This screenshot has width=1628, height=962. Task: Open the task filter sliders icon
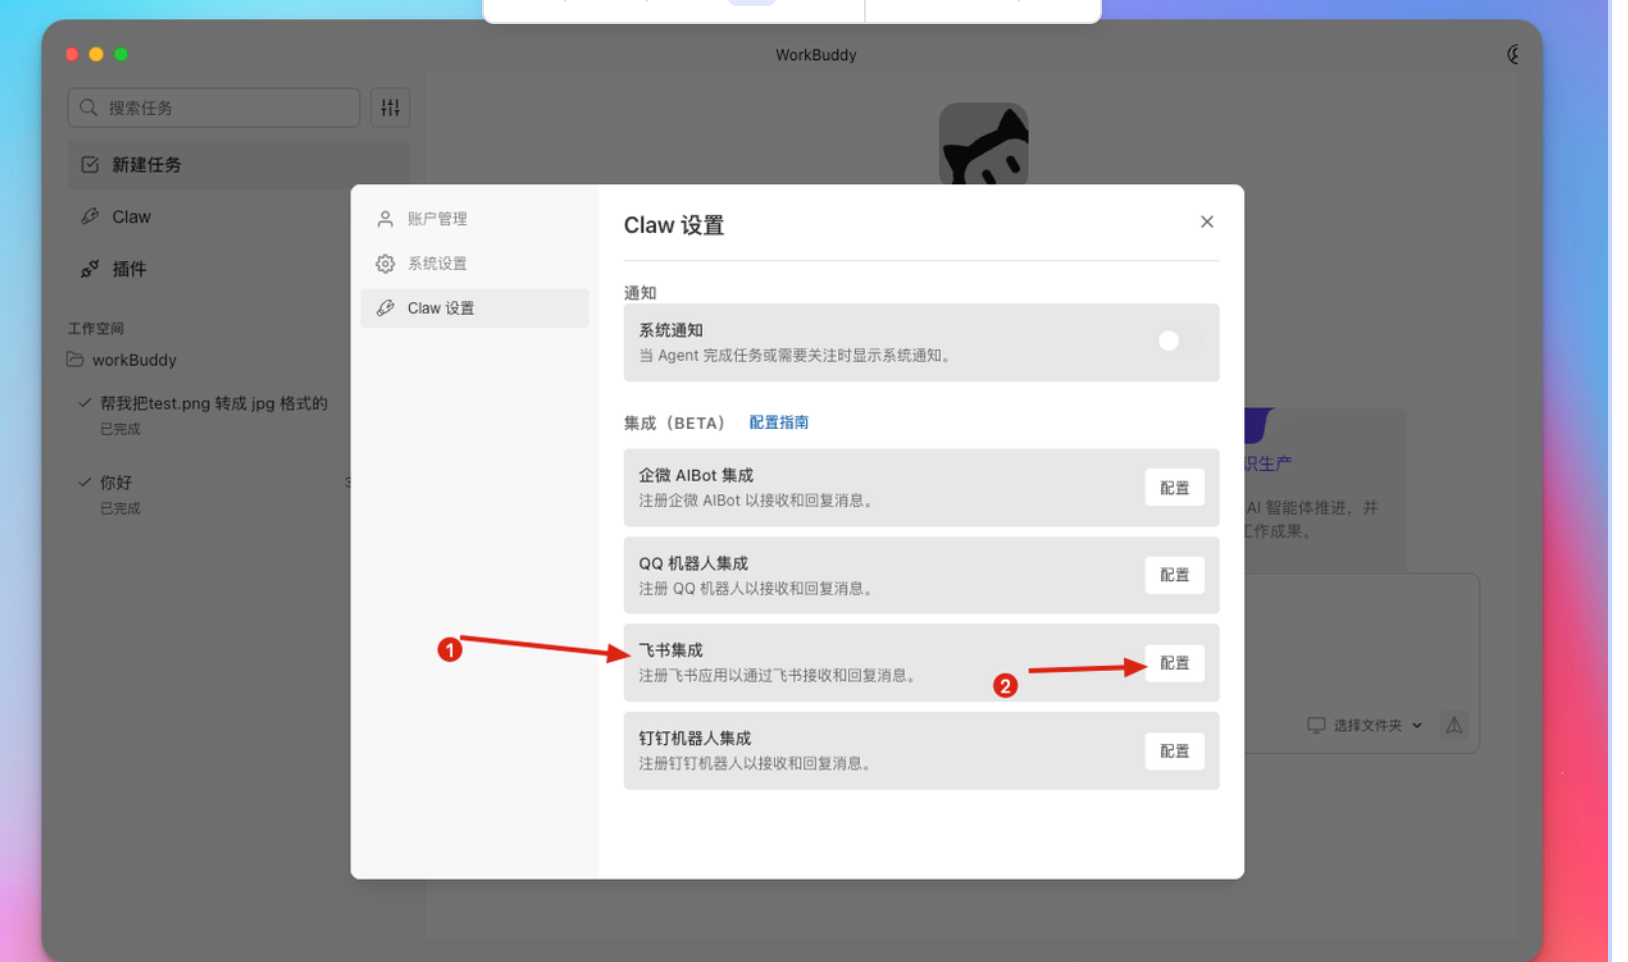click(390, 108)
